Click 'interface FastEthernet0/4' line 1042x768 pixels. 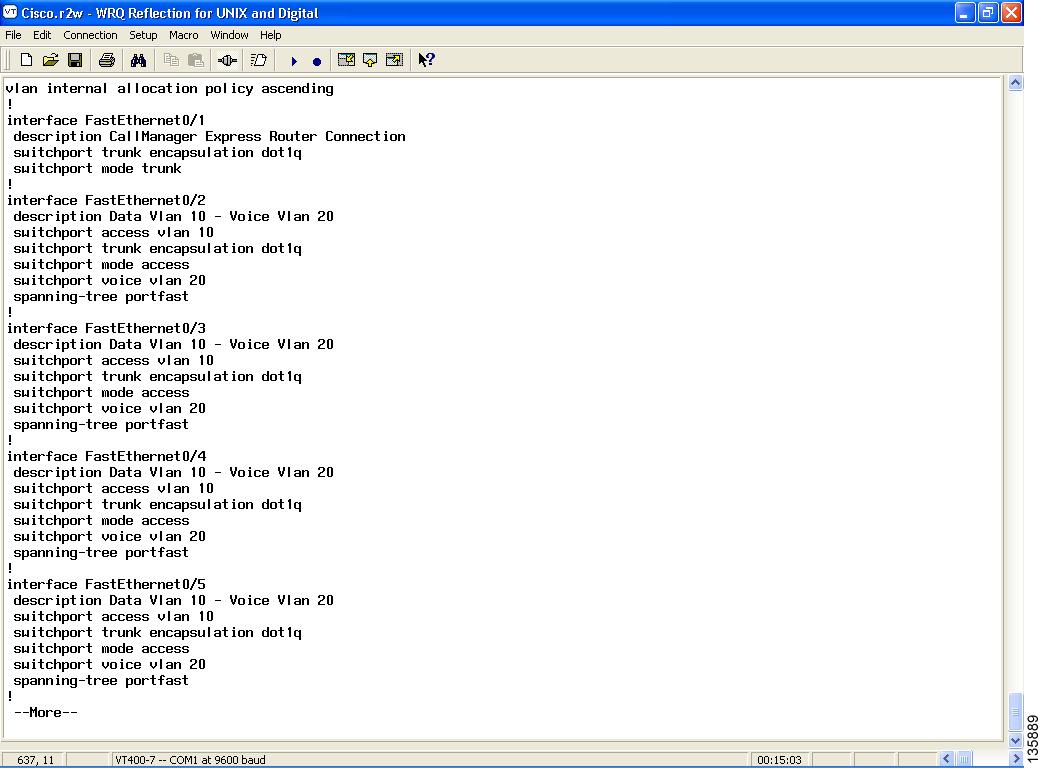(106, 456)
